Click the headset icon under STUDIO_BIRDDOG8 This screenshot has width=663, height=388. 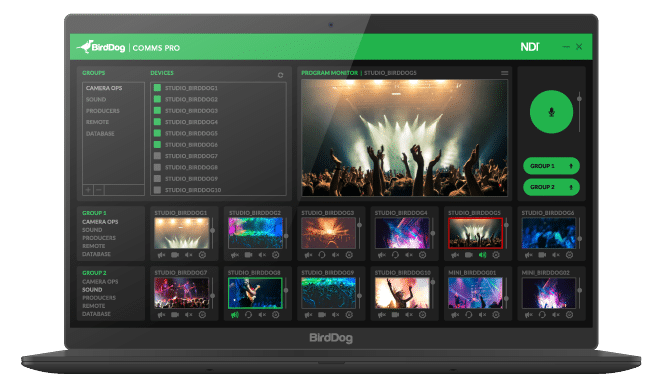(x=249, y=315)
